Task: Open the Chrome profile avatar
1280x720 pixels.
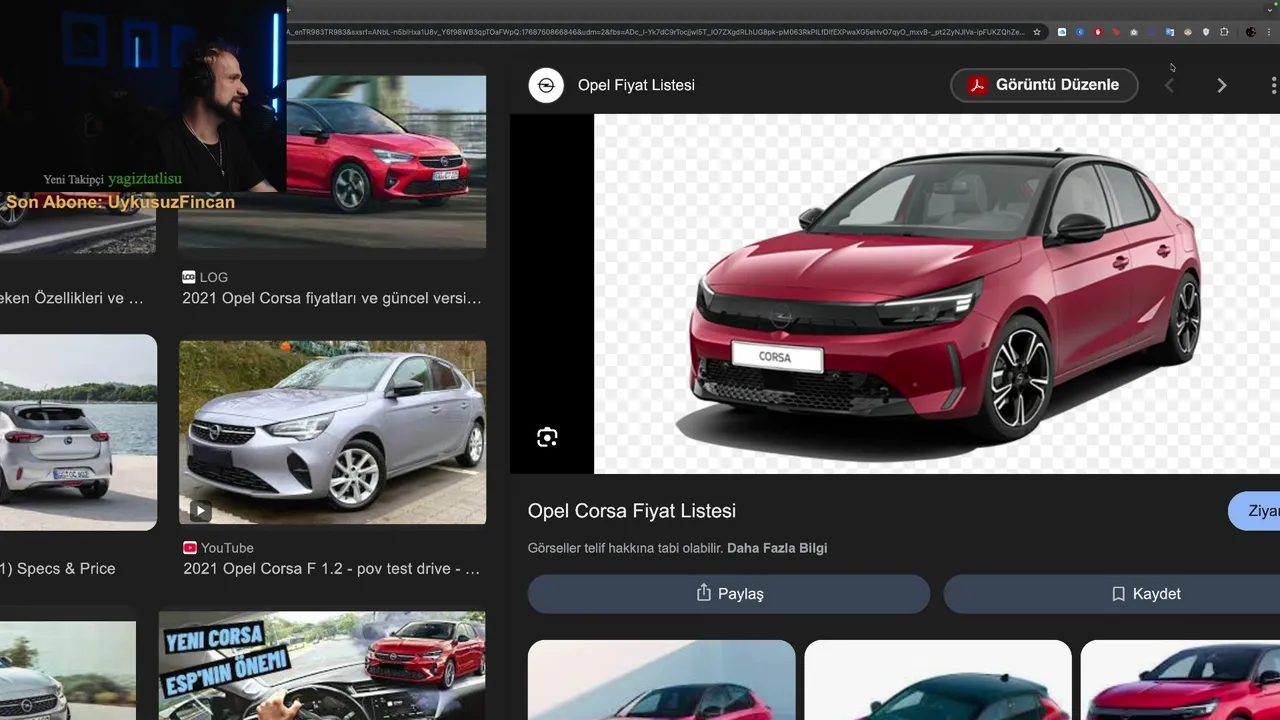Action: click(x=1251, y=32)
